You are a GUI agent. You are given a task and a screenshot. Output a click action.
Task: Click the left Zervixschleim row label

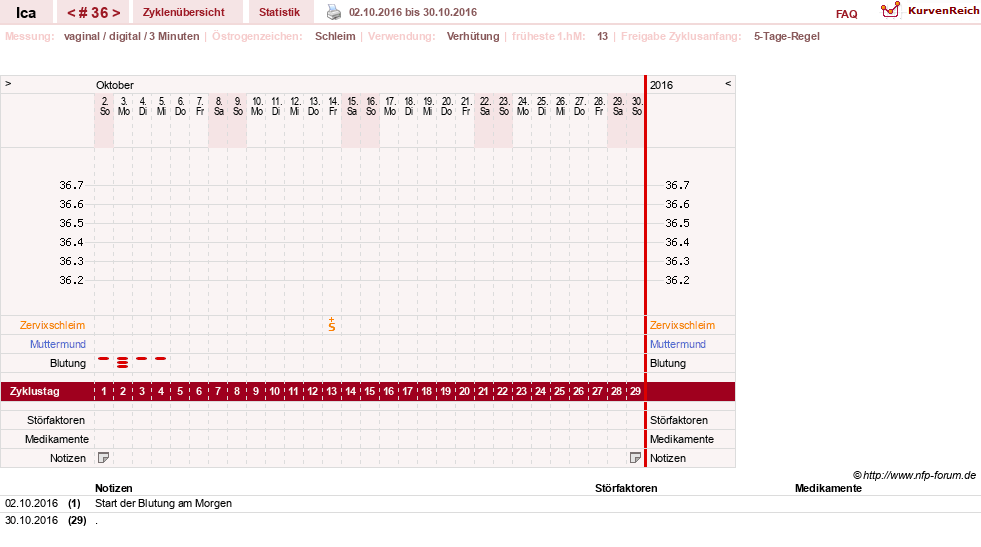point(53,325)
